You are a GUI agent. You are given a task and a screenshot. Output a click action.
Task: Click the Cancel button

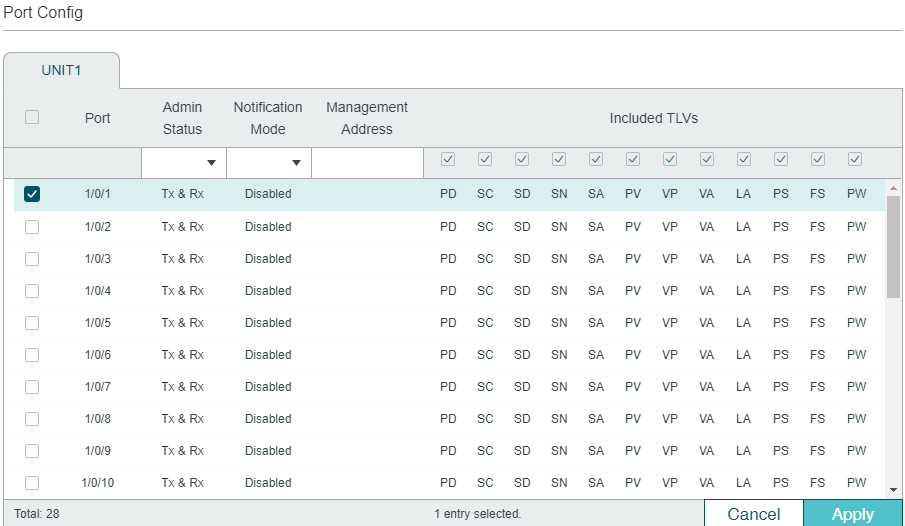[x=754, y=513]
